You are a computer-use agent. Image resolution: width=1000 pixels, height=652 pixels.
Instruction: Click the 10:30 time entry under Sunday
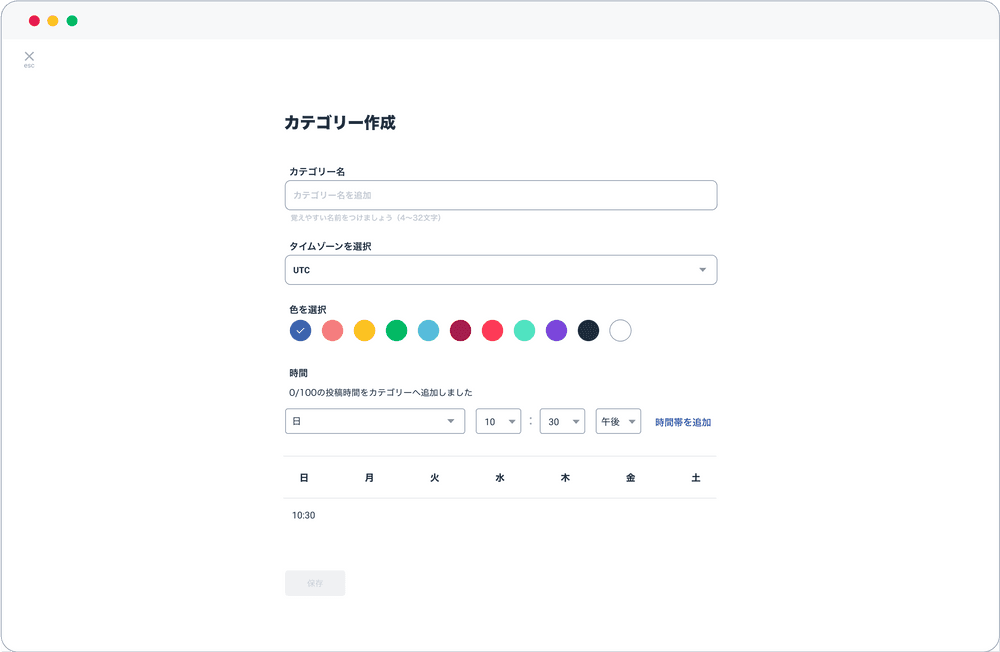click(x=304, y=516)
